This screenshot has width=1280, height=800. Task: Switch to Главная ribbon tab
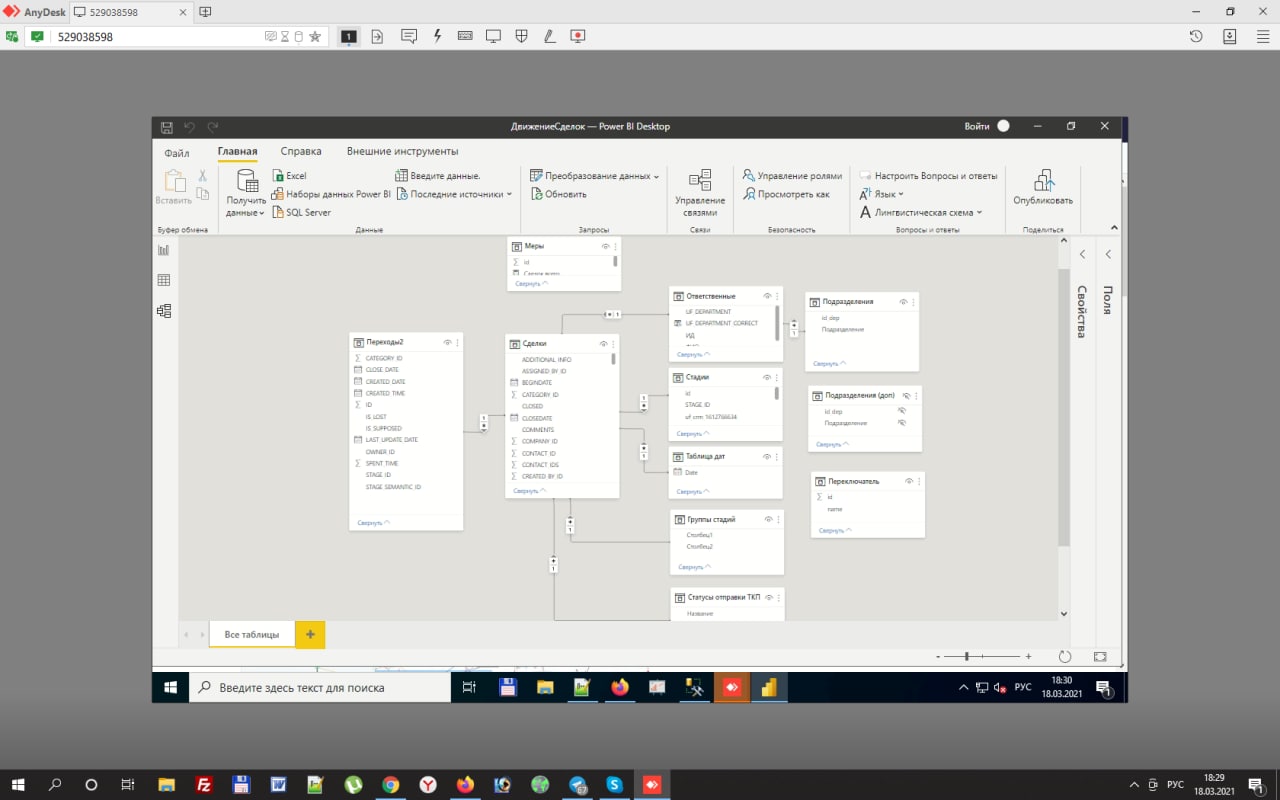coord(238,151)
